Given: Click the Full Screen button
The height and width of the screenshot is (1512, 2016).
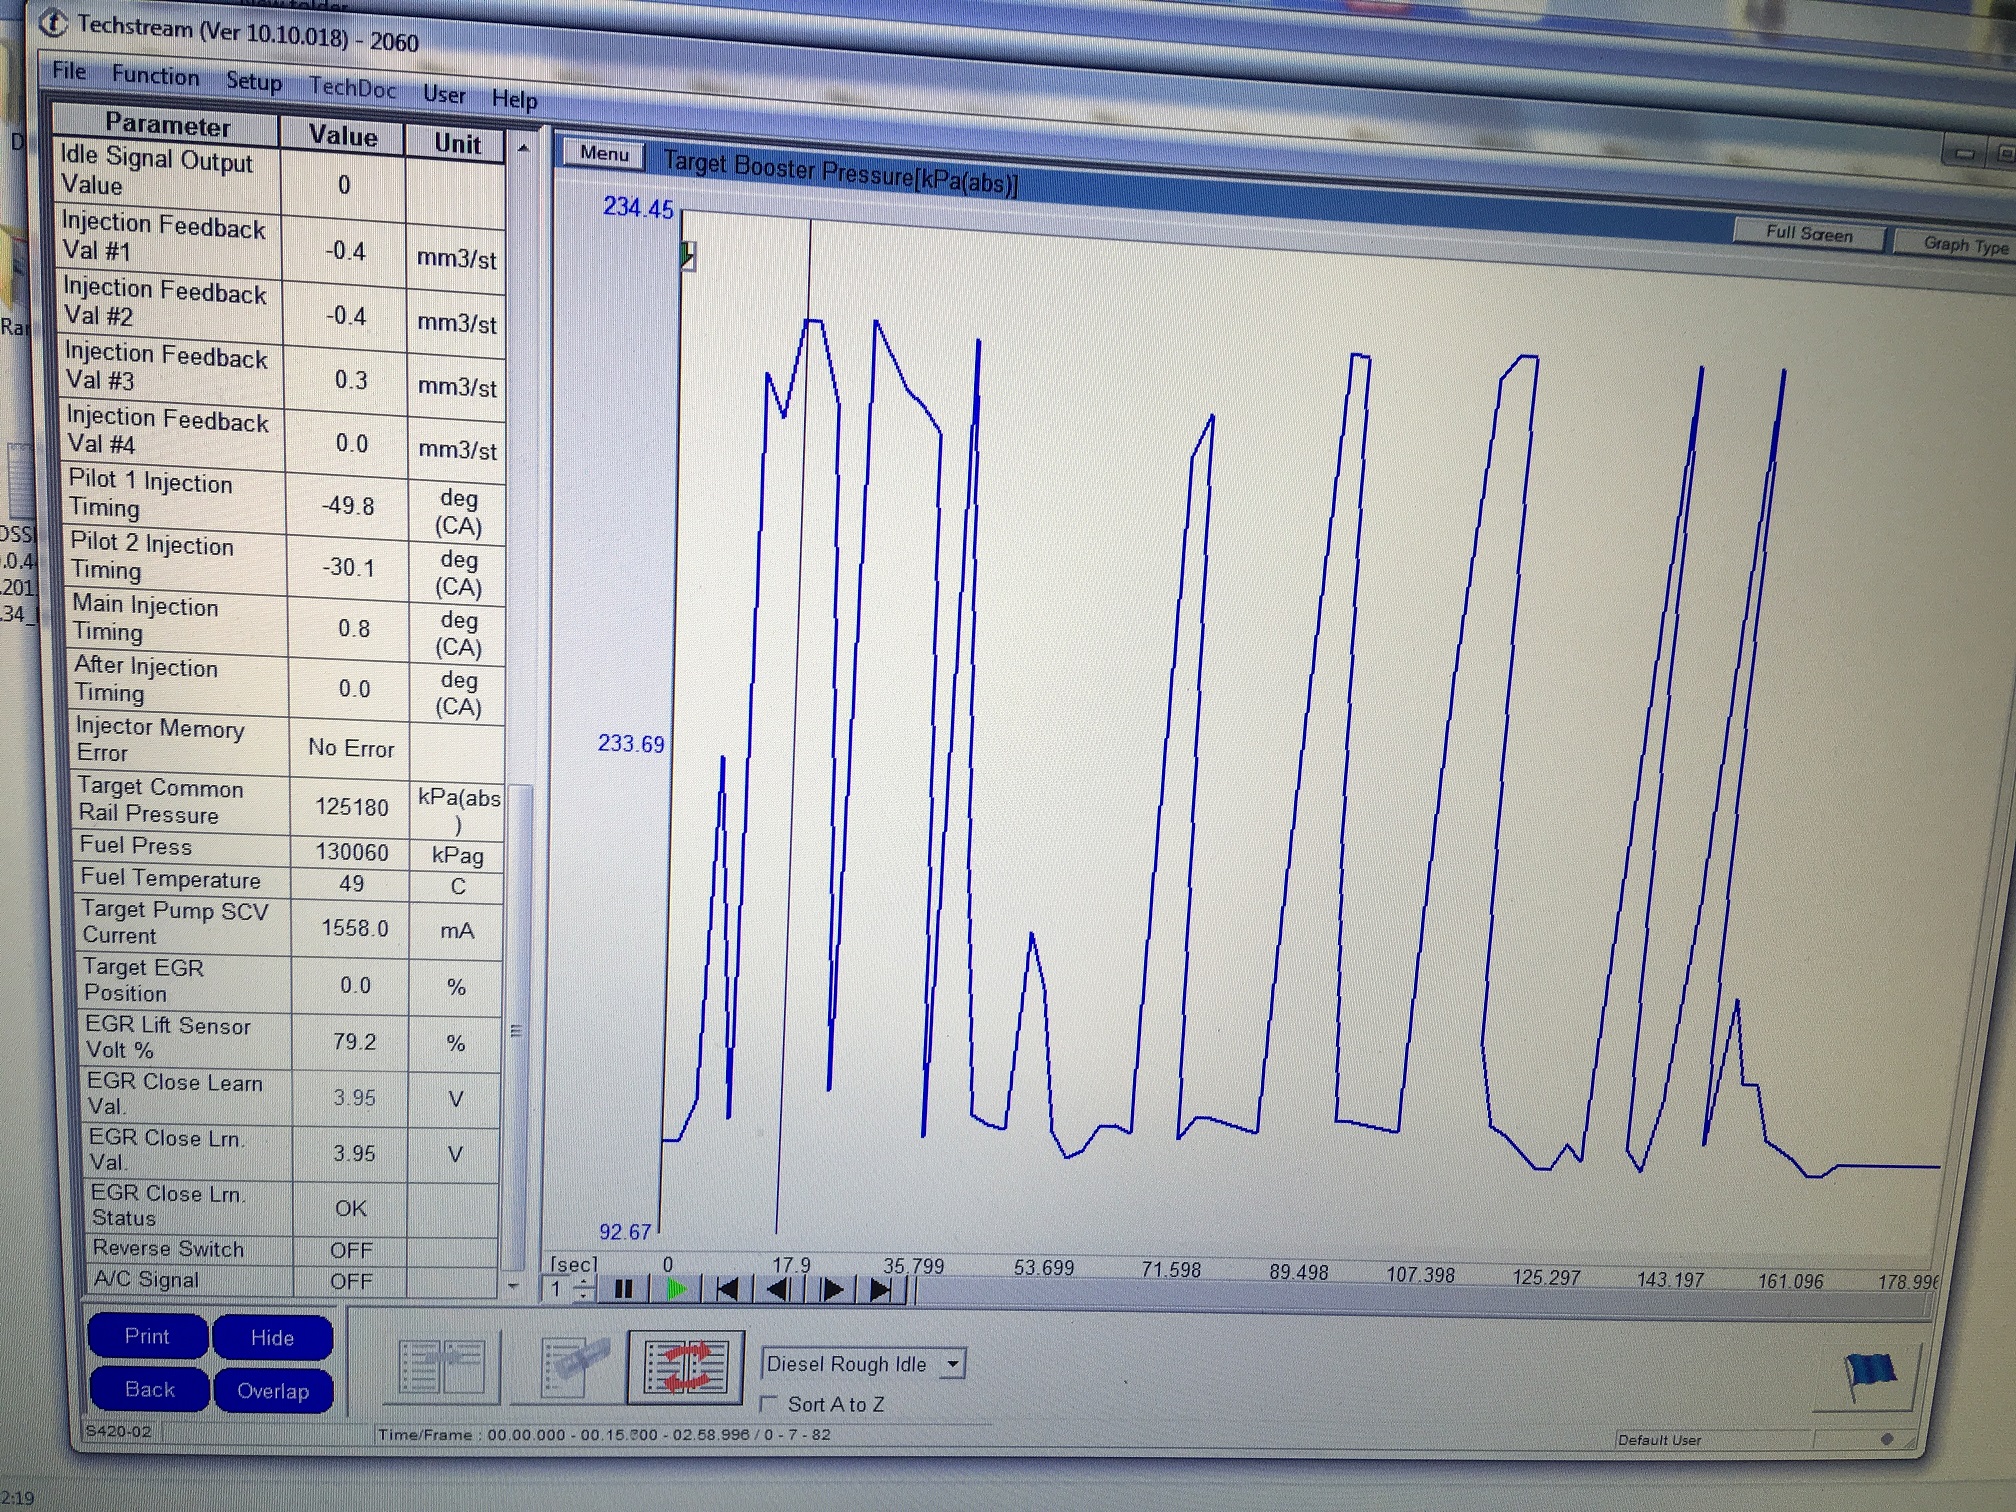Looking at the screenshot, I should (x=1808, y=234).
